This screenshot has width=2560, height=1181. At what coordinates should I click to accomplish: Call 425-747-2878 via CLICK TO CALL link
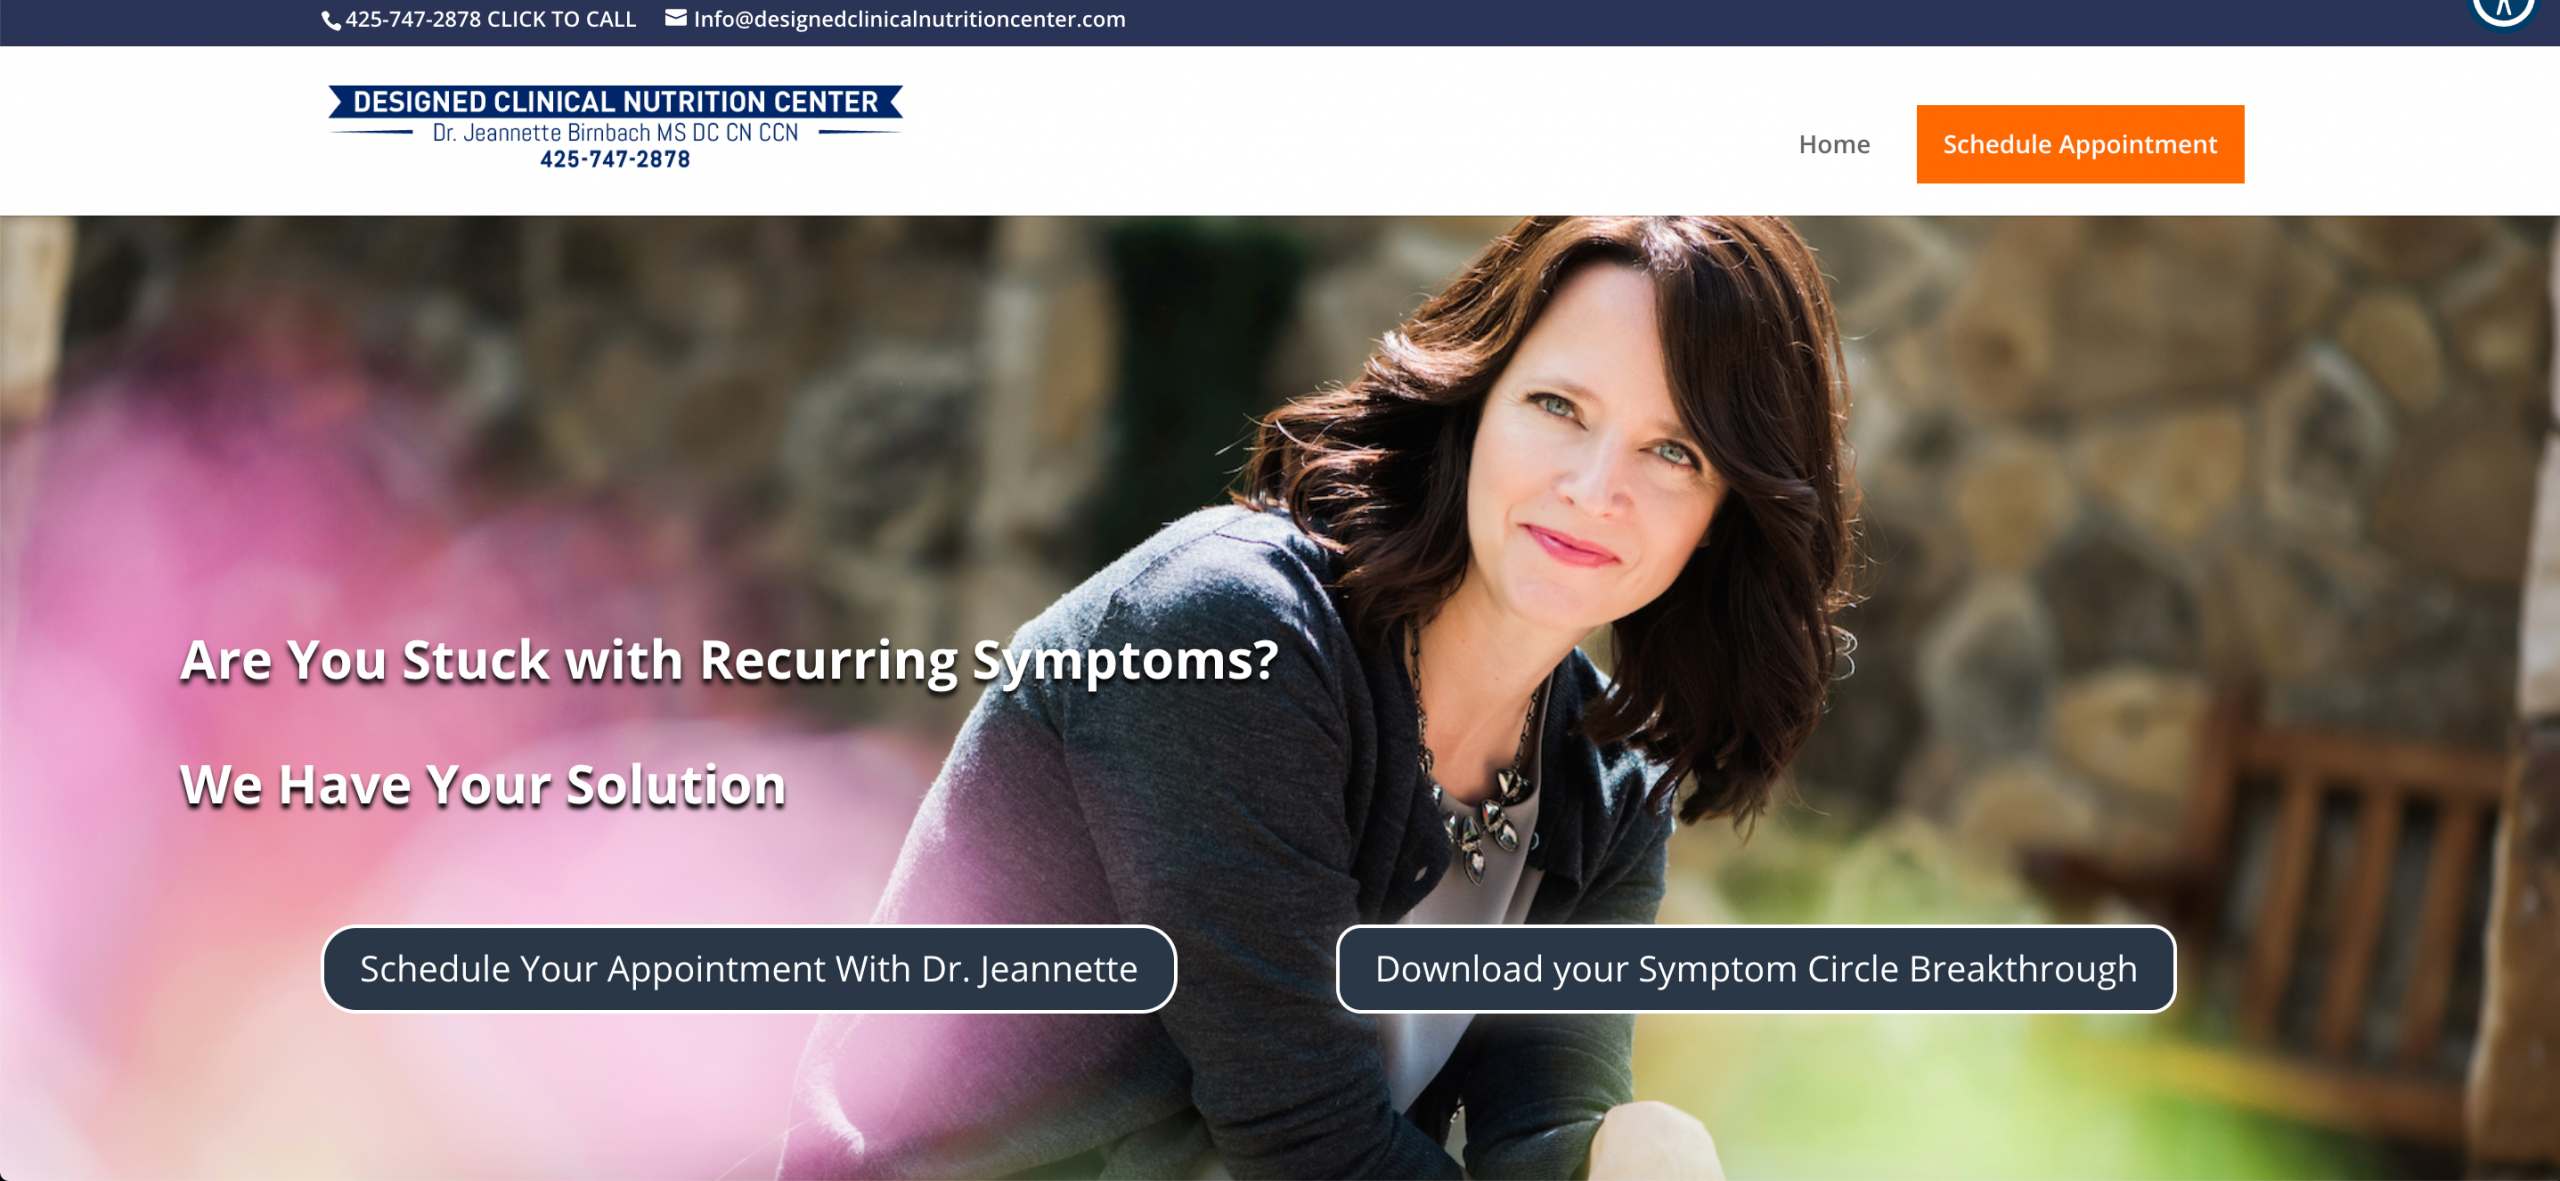[x=490, y=19]
